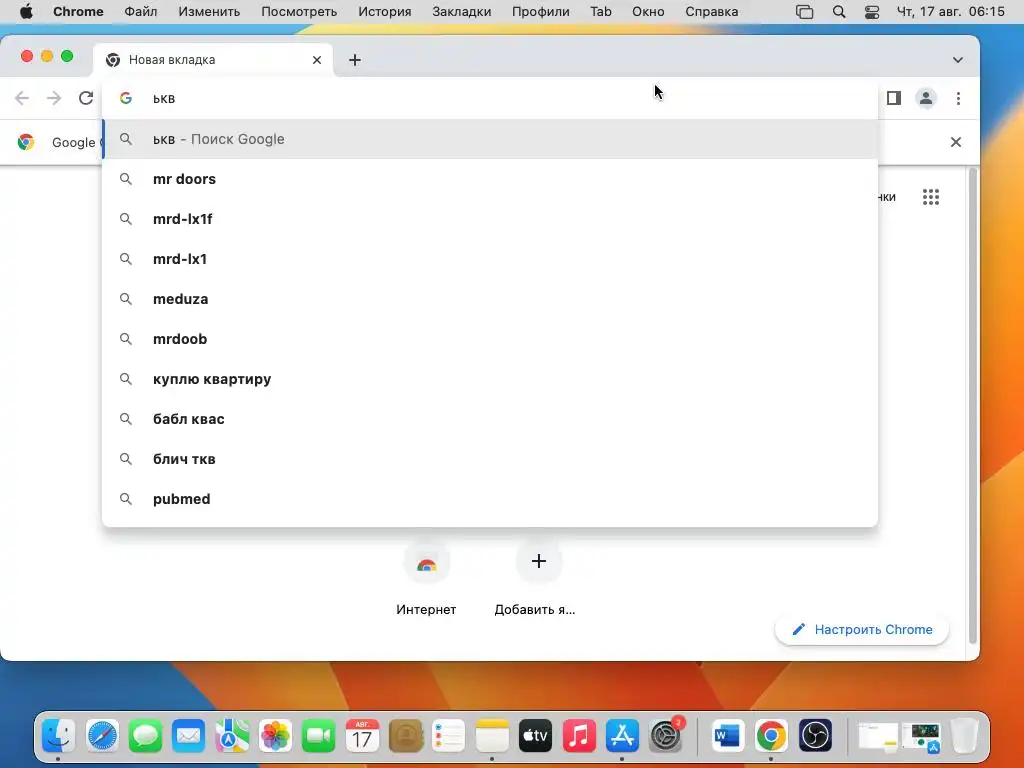
Task: Open Apple TV from the Dock
Action: 536,736
